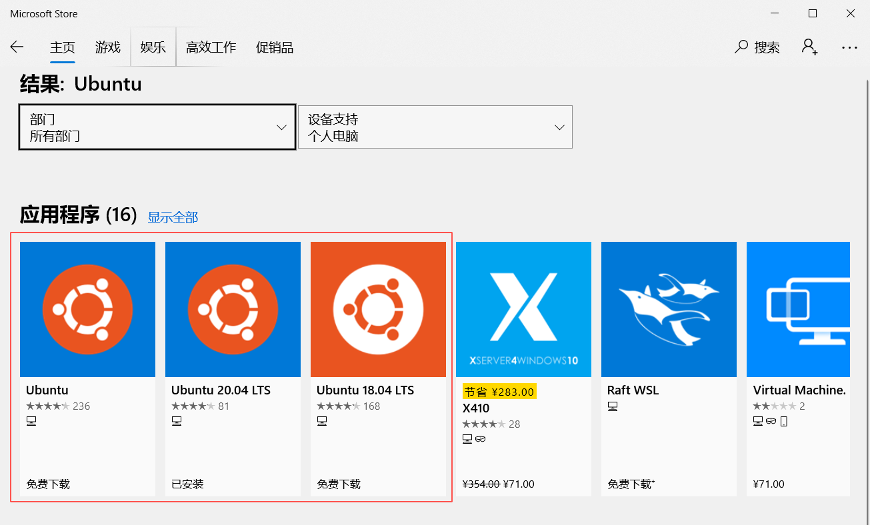Screen dimensions: 870x526
Task: Click PC device icon under Ubuntu 20.04 LTS
Action: click(176, 422)
